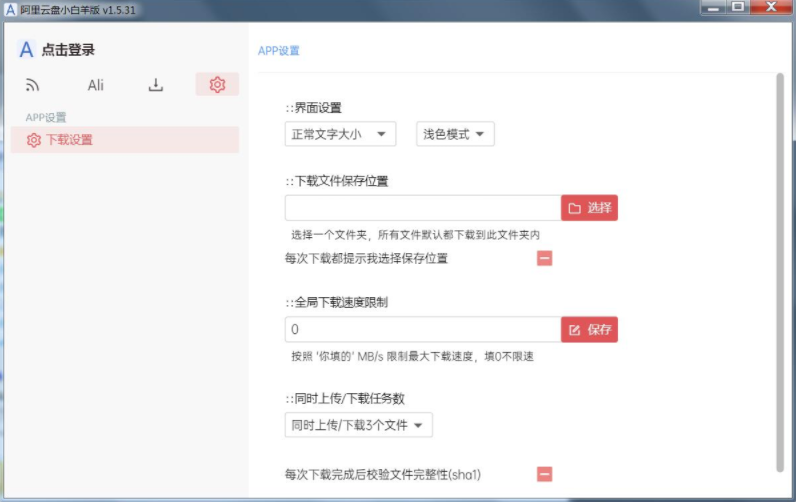Toggle sha1 file integrity check option

pos(544,474)
